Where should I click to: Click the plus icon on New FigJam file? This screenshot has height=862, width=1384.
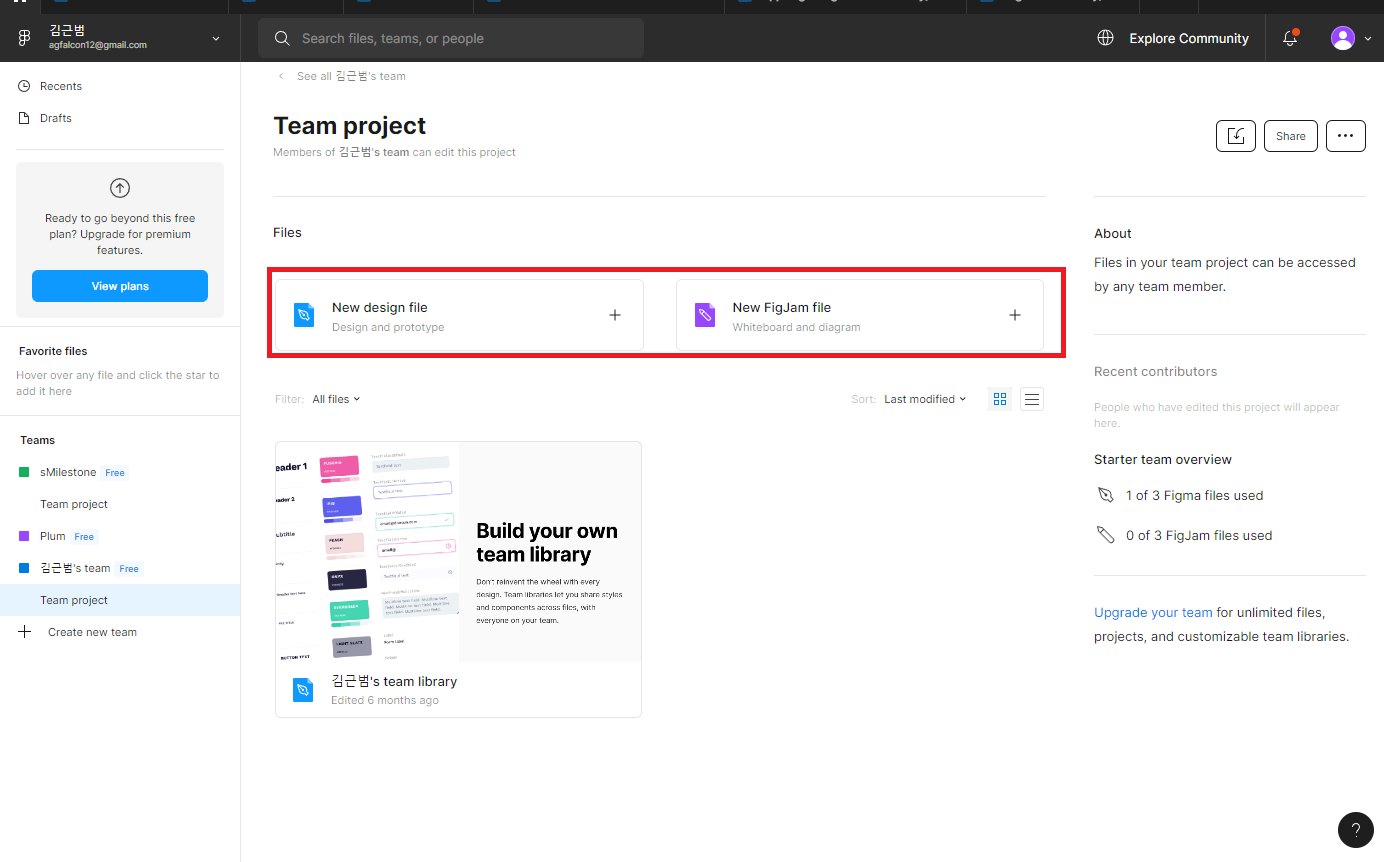pyautogui.click(x=1015, y=315)
